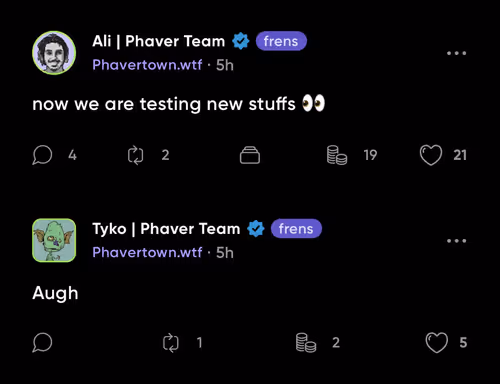
Task: Open three-dot menu on Tyko's post
Action: click(x=456, y=241)
